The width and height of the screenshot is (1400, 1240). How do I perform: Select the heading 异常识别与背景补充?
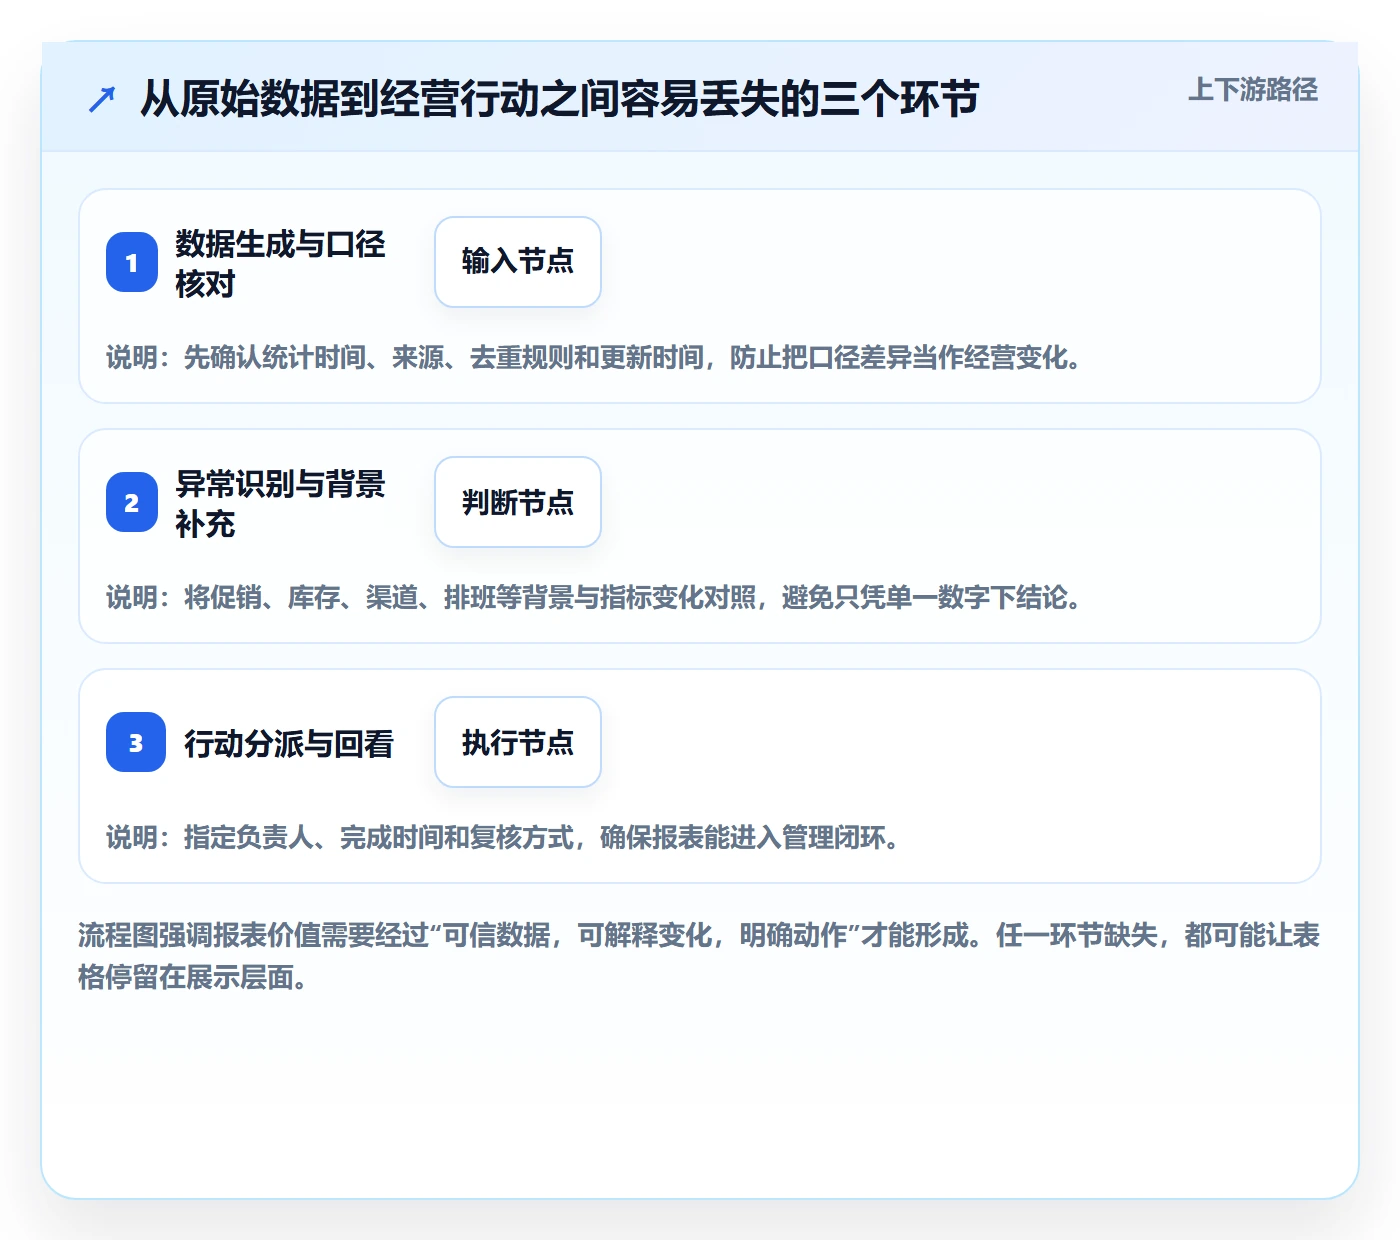click(x=280, y=503)
